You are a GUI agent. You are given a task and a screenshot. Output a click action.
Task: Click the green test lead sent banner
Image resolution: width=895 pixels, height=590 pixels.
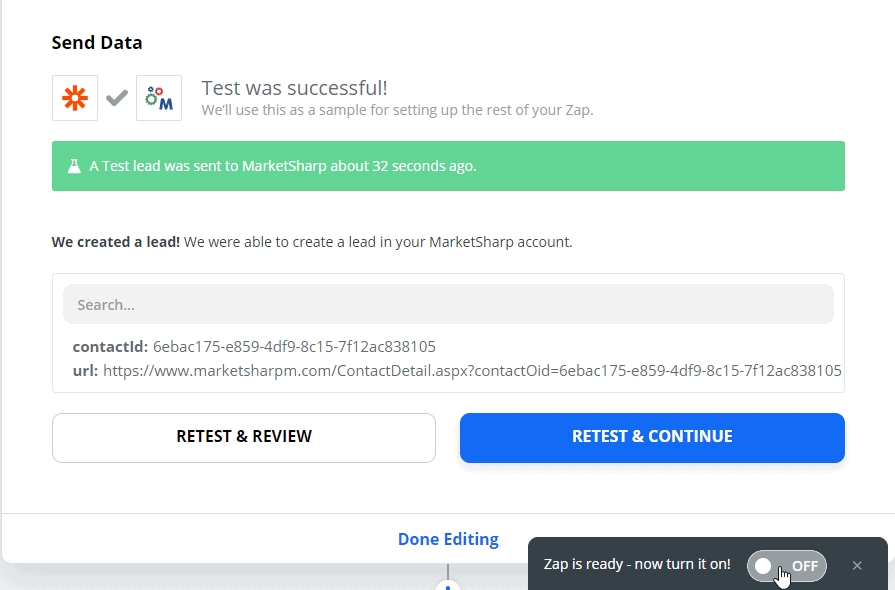448,166
